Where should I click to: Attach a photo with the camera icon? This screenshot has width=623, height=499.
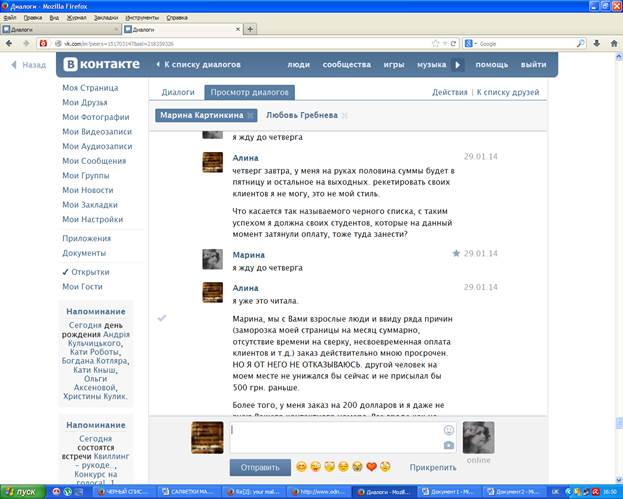tap(449, 445)
